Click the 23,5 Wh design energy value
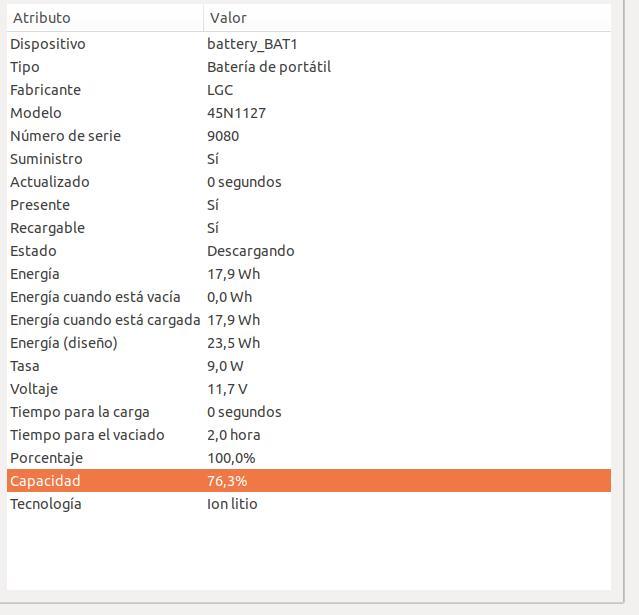Image resolution: width=639 pixels, height=615 pixels. tap(234, 343)
